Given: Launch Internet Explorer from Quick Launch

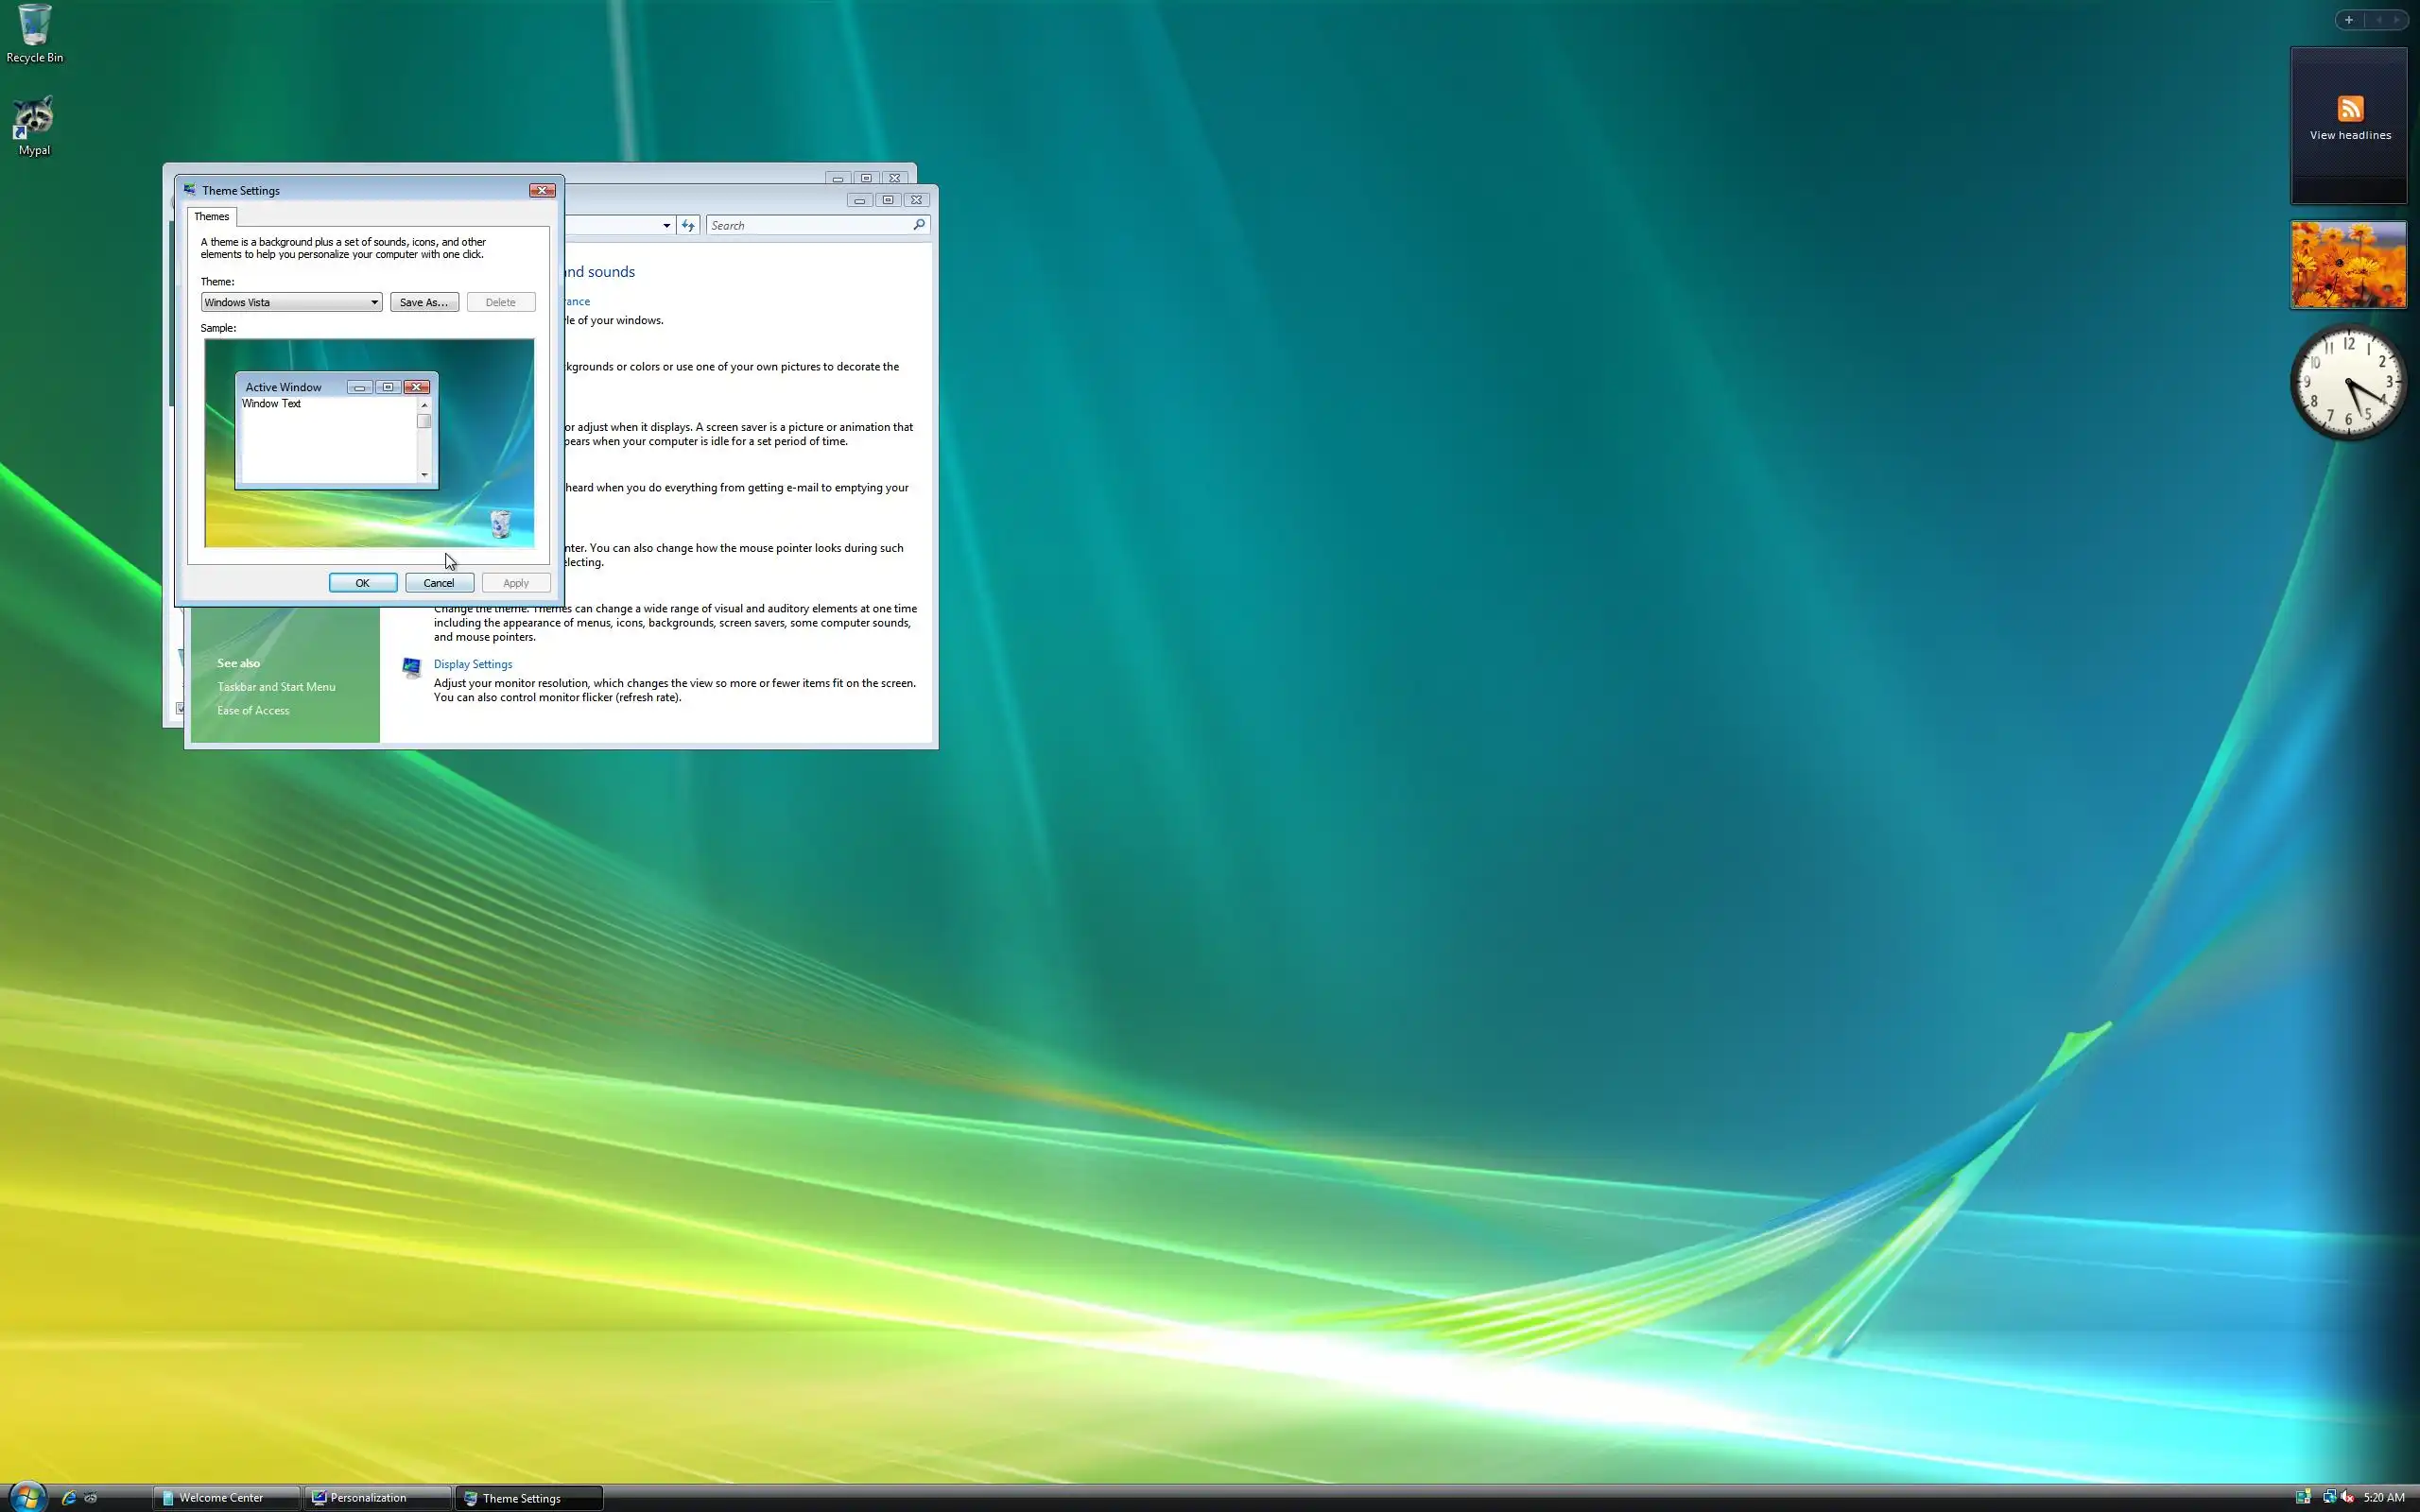Looking at the screenshot, I should click(x=68, y=1497).
